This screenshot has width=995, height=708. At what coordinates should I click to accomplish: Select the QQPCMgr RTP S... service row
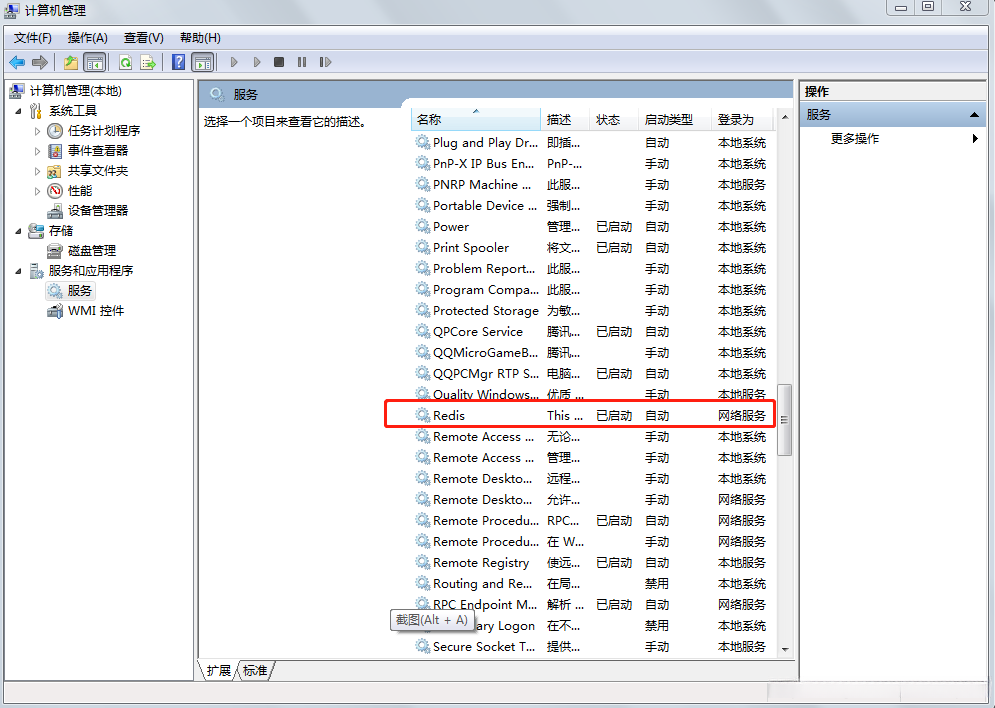point(593,373)
